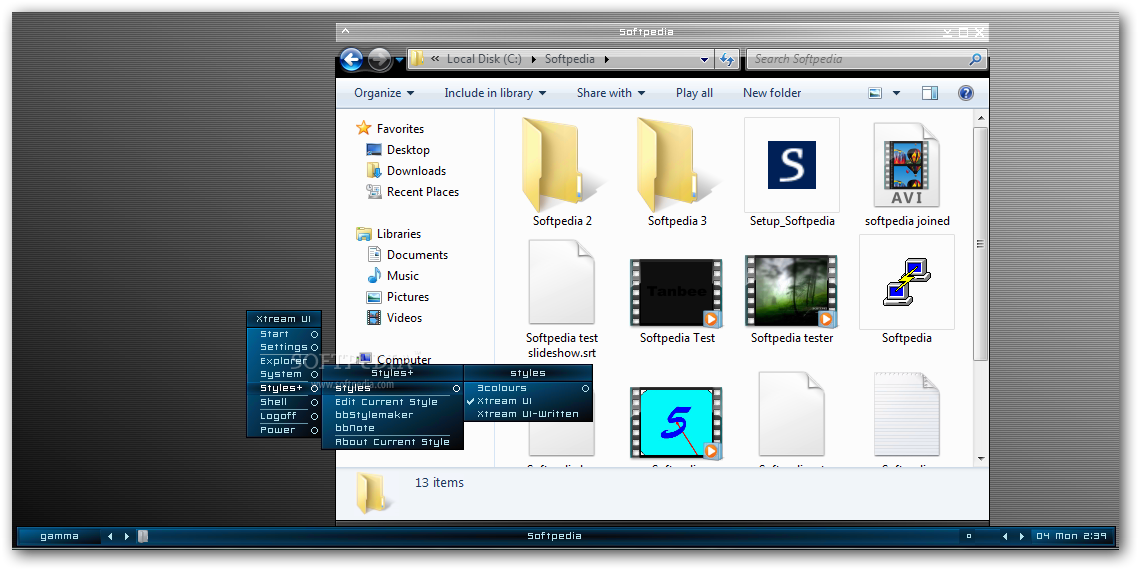This screenshot has height=570, width=1139.
Task: Click the refresh icon beside address bar
Action: tap(727, 60)
